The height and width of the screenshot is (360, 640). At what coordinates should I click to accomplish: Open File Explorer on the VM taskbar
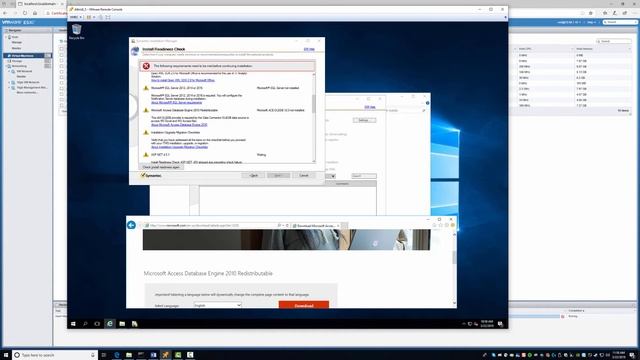click(x=122, y=324)
